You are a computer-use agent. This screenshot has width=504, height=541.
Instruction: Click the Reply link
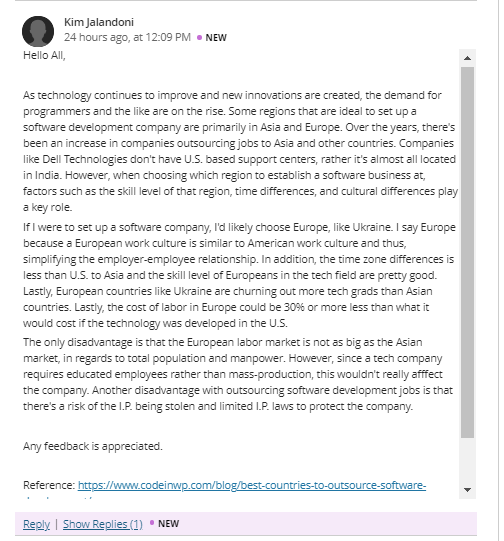37,524
